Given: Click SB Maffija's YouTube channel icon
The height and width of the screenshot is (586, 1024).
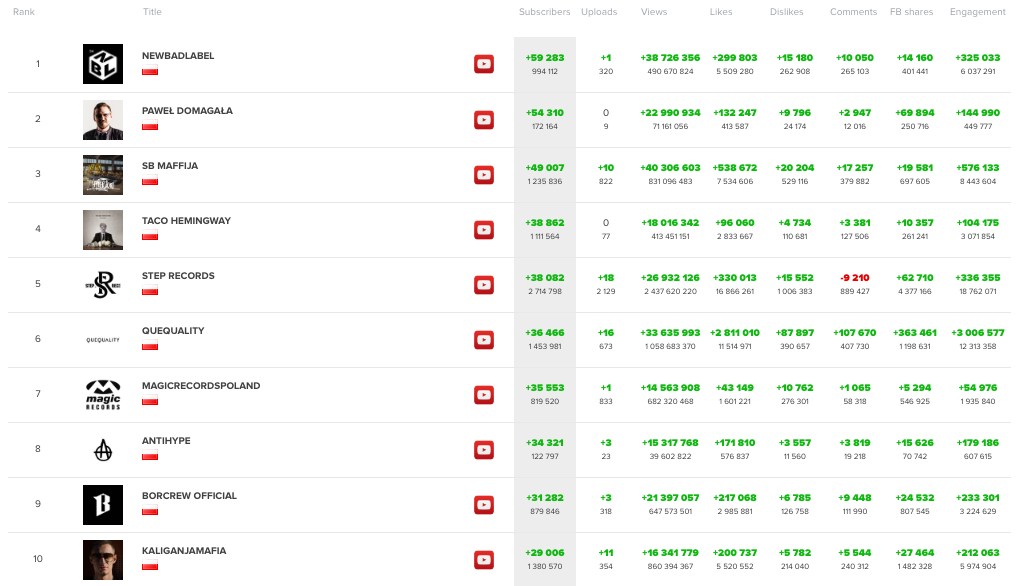Looking at the screenshot, I should click(484, 175).
